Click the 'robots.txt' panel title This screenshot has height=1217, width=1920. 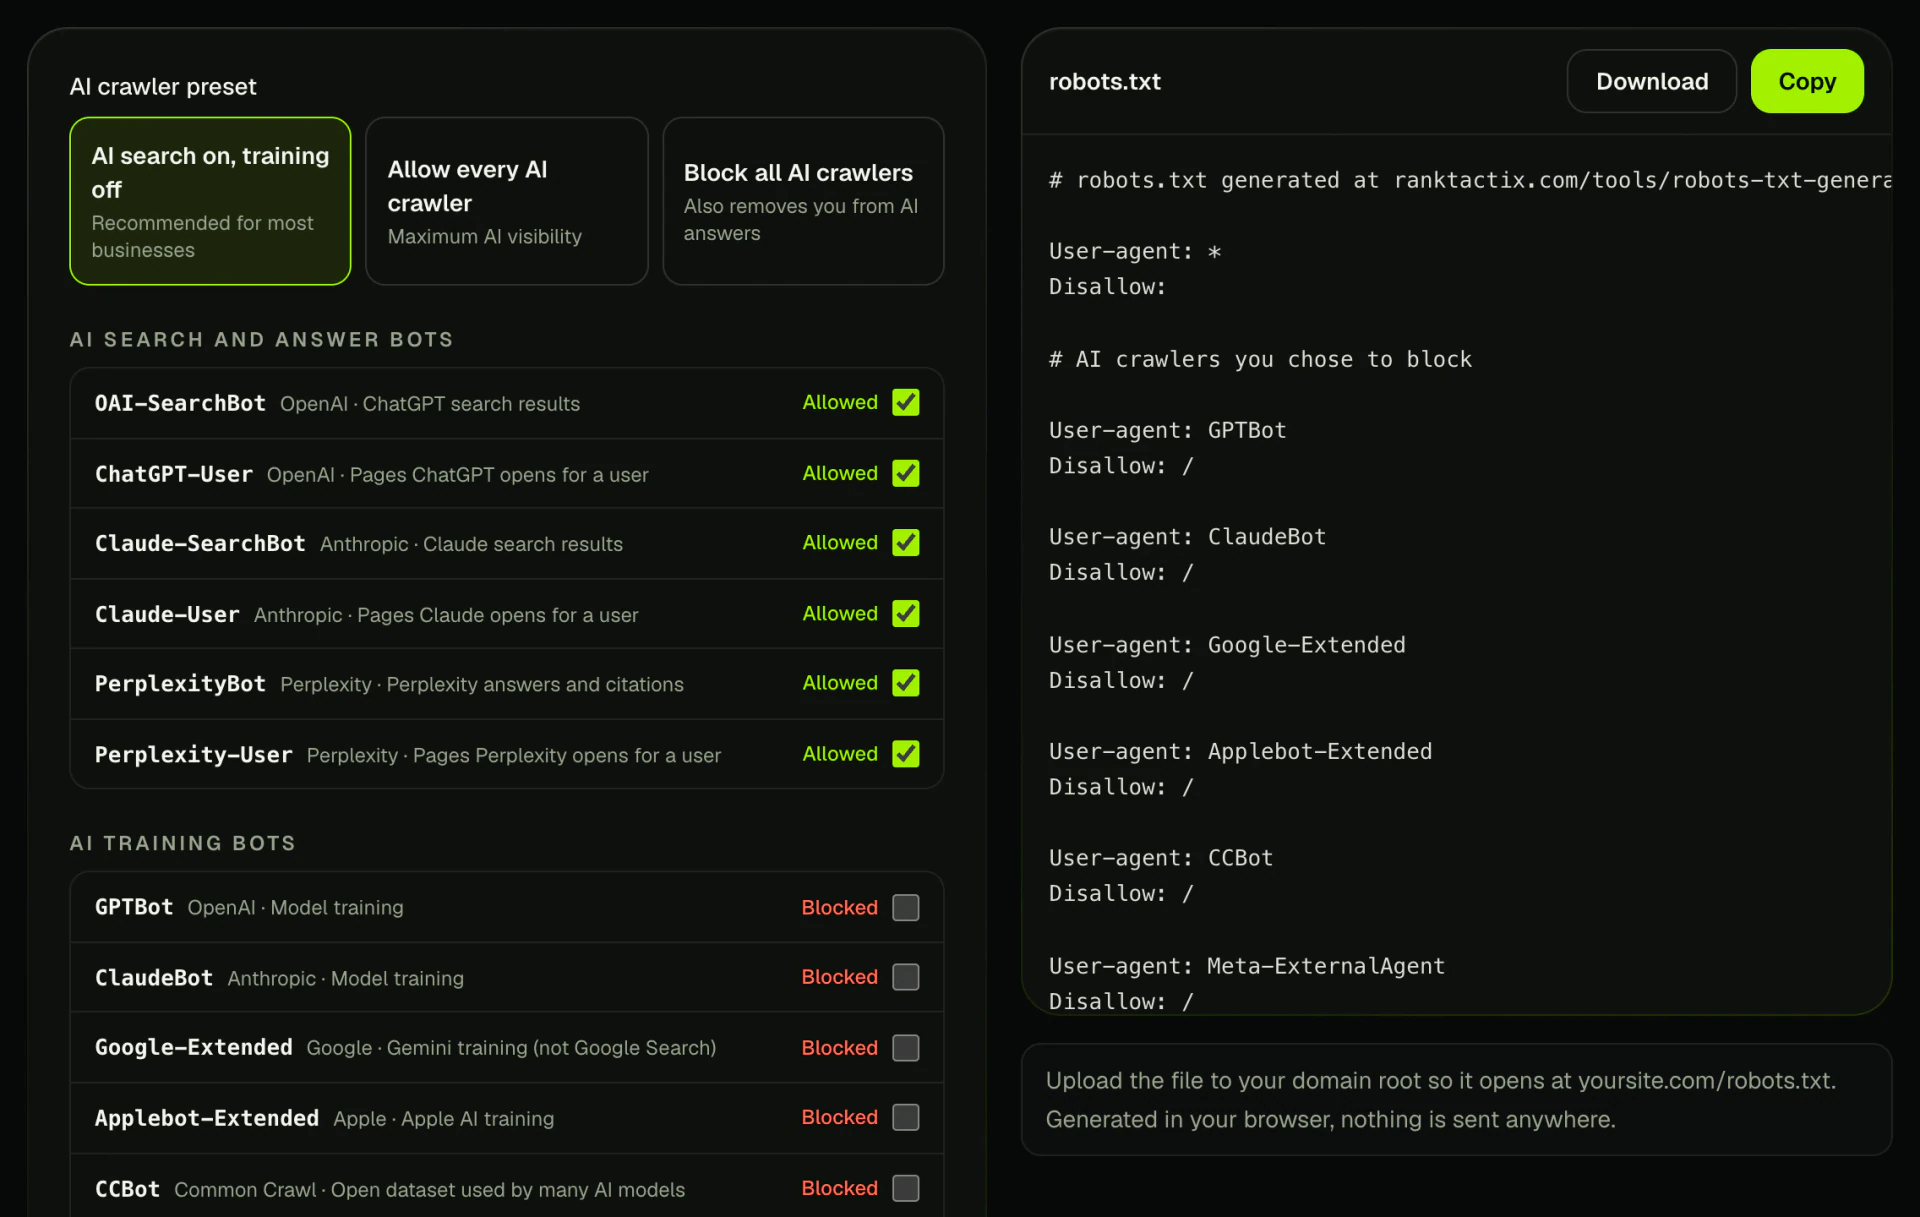1105,82
